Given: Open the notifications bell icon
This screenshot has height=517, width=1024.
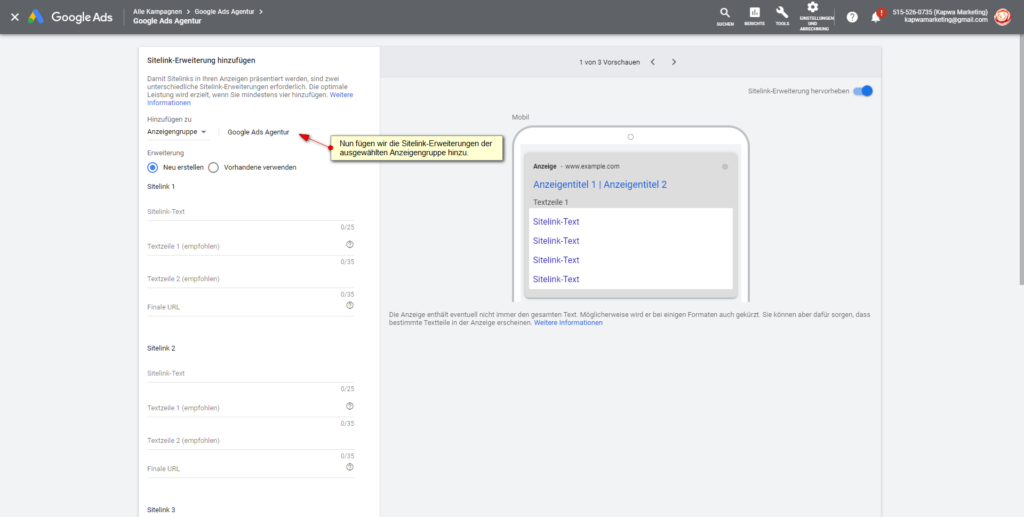Looking at the screenshot, I should (876, 17).
